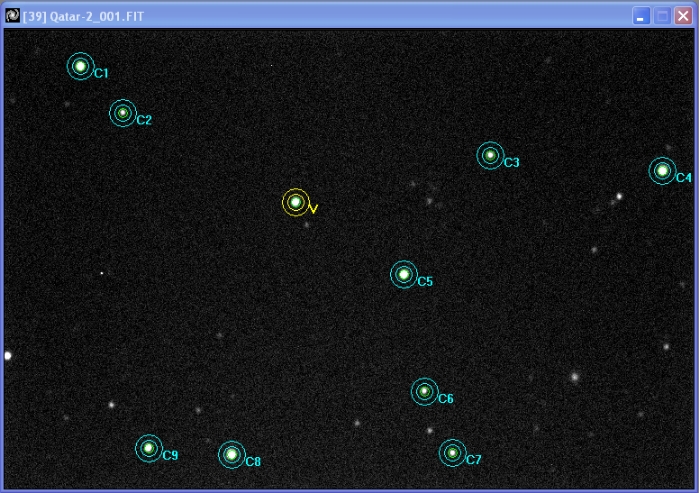Pick the unmarked star above C9

pyautogui.click(x=111, y=405)
